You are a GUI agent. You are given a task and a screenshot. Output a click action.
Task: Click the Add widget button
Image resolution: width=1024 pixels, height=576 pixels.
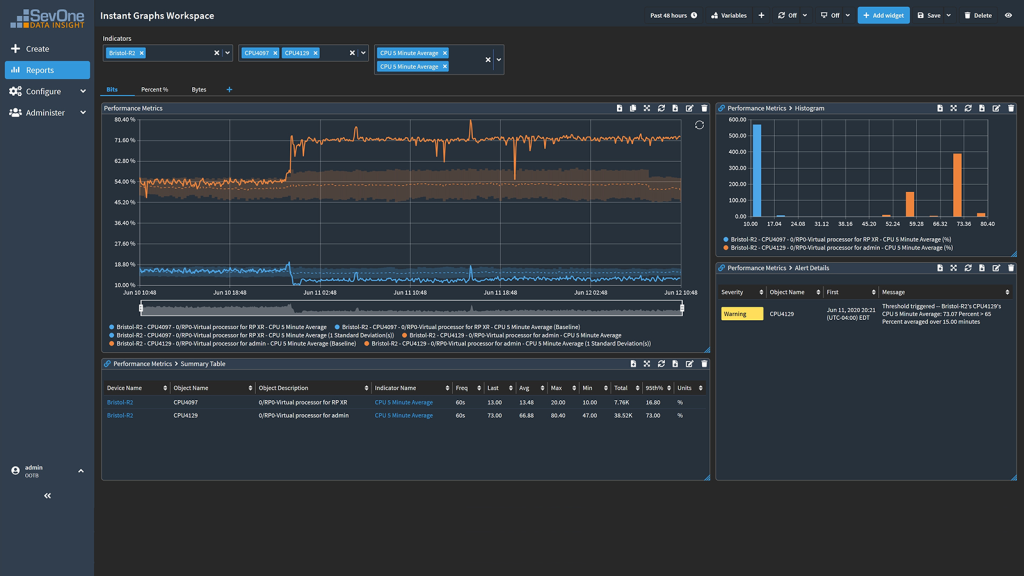[883, 15]
